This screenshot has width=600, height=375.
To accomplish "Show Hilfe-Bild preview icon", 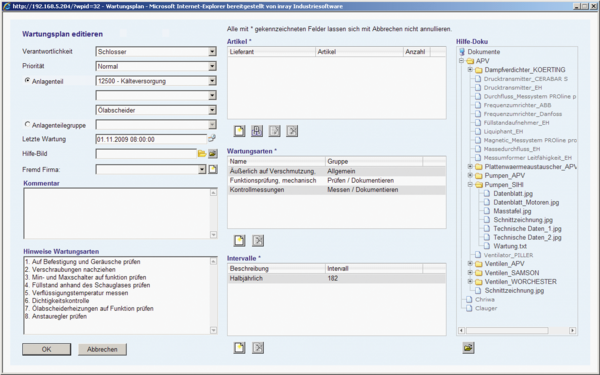I will 213,154.
